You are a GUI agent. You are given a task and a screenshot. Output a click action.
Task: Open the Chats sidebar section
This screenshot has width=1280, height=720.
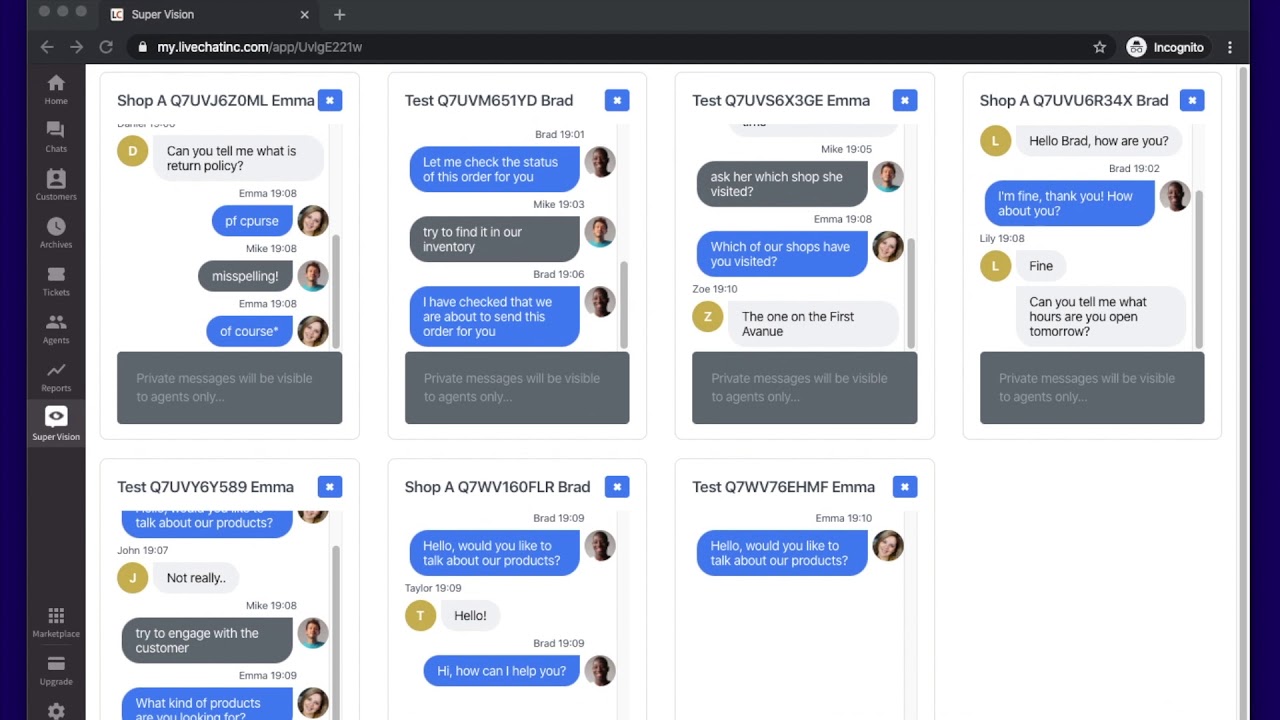tap(56, 137)
